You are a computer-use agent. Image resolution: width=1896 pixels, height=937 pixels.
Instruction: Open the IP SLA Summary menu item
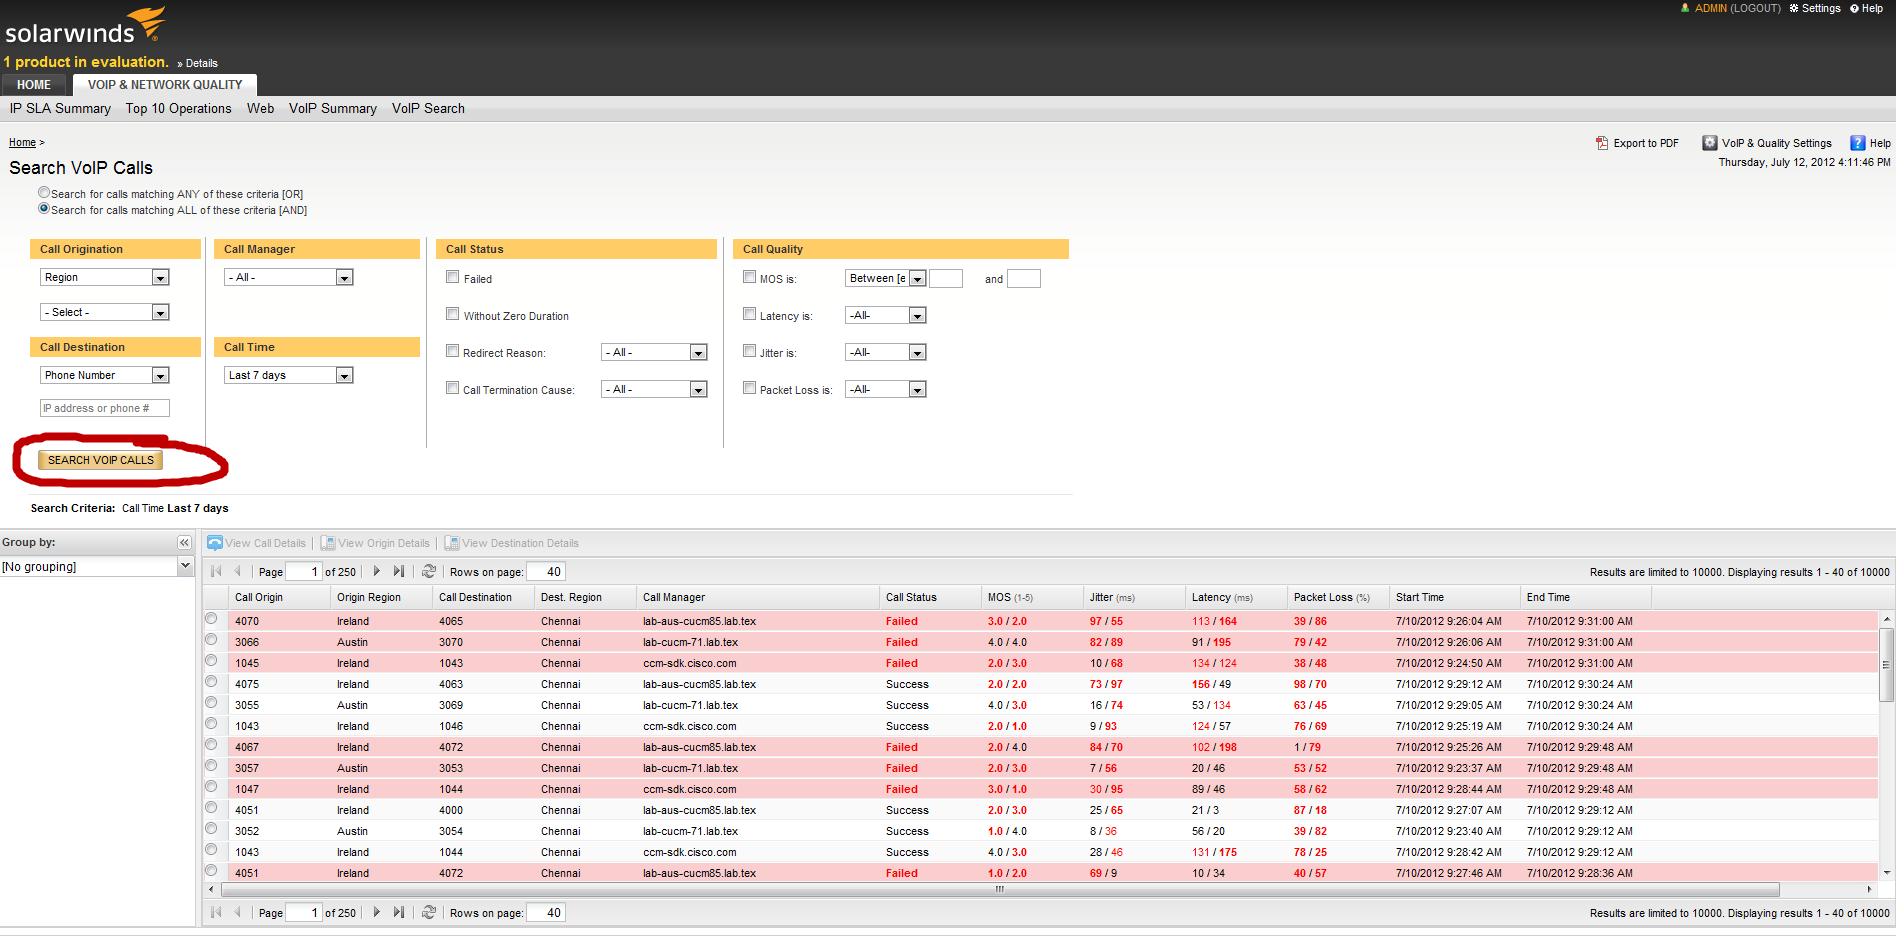coord(60,108)
